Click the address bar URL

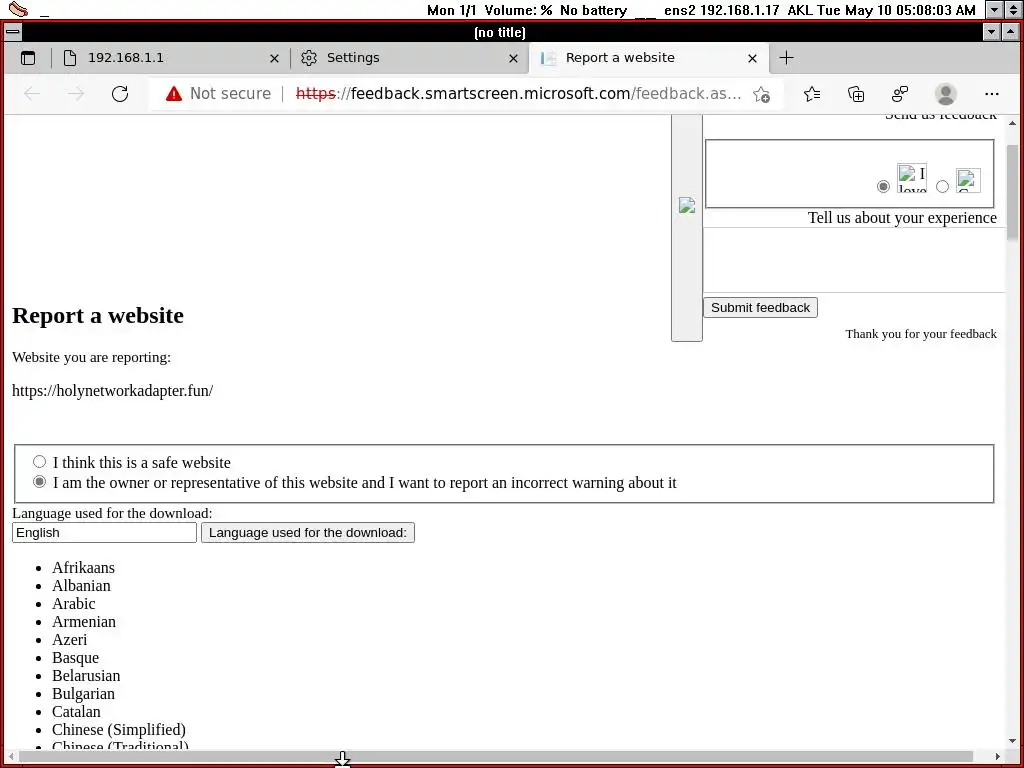[519, 94]
